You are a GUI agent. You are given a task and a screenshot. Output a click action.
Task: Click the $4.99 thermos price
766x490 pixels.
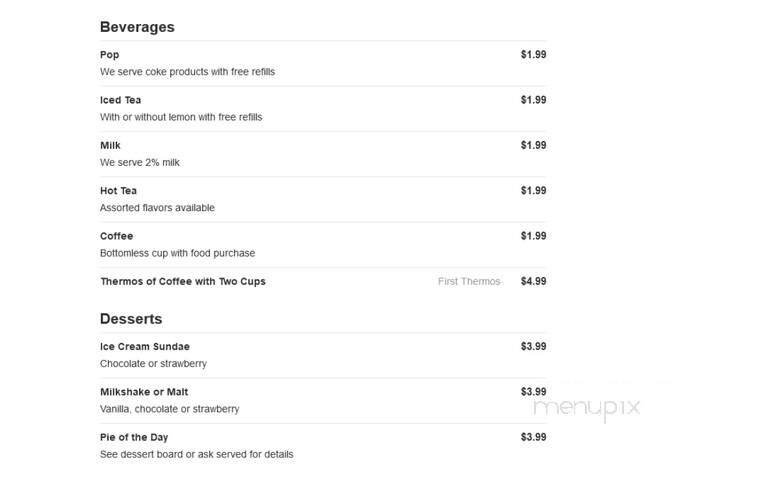[x=533, y=281]
